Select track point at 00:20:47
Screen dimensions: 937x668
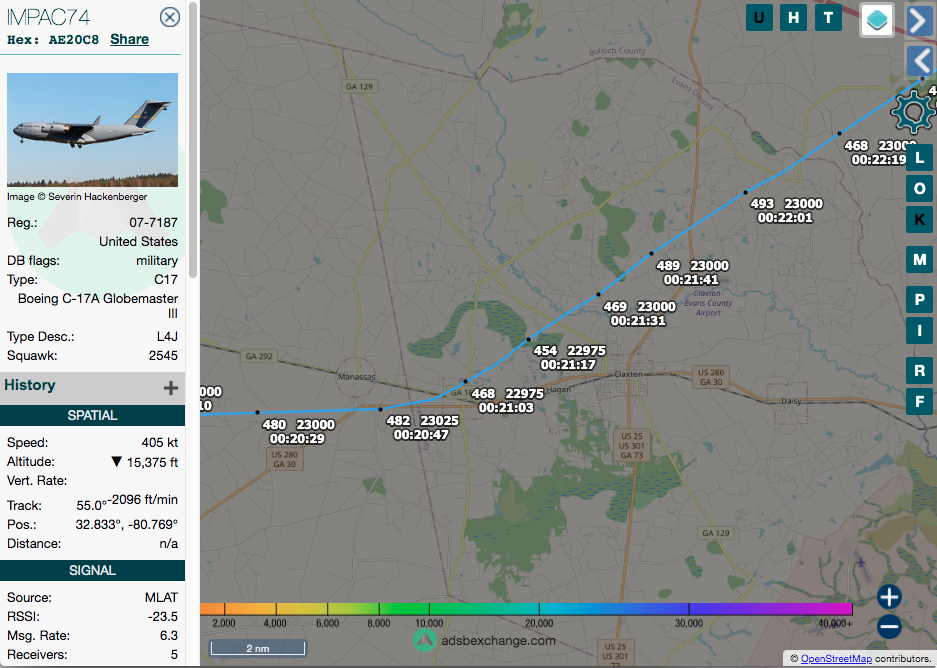381,409
